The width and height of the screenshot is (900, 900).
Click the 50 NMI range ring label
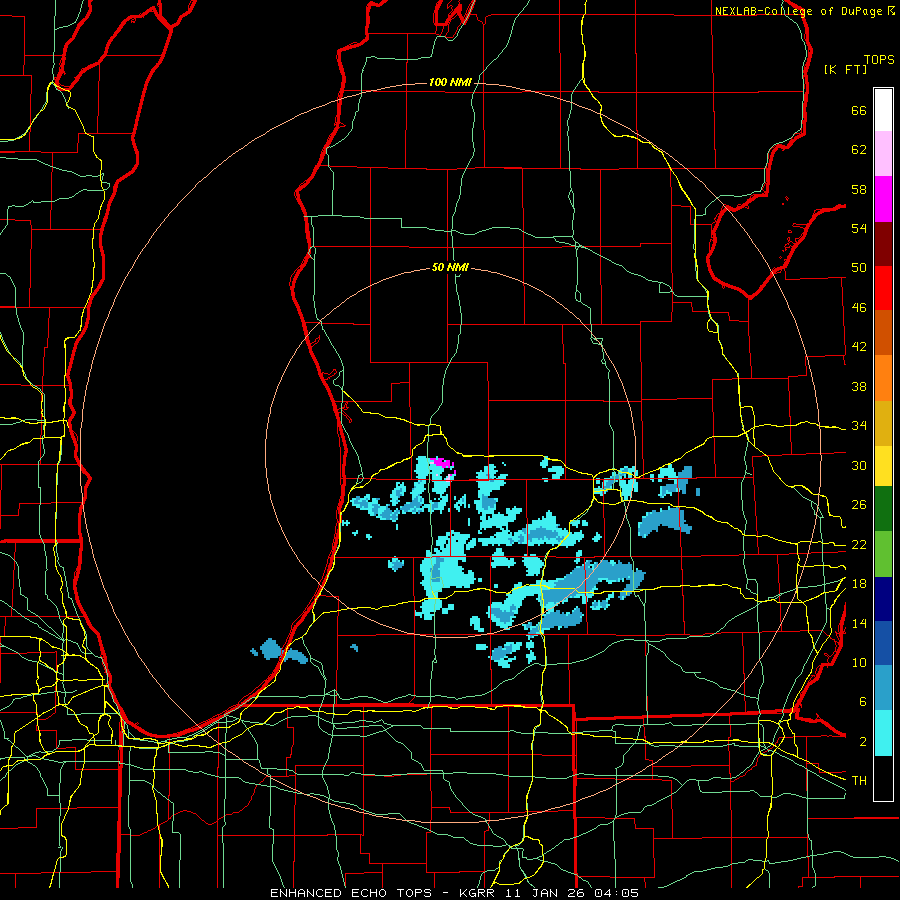pos(450,267)
